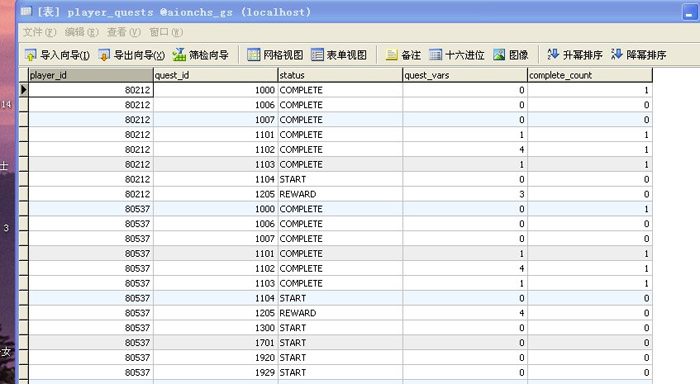
Task: Open the Memo (备注) viewer
Action: (392, 55)
